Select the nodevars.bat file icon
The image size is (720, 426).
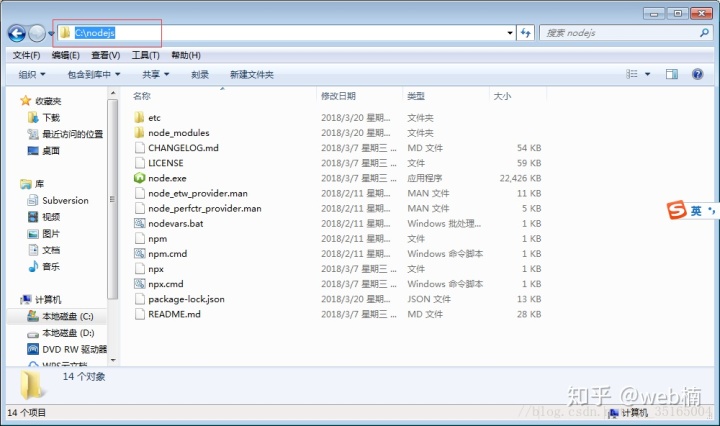click(139, 224)
